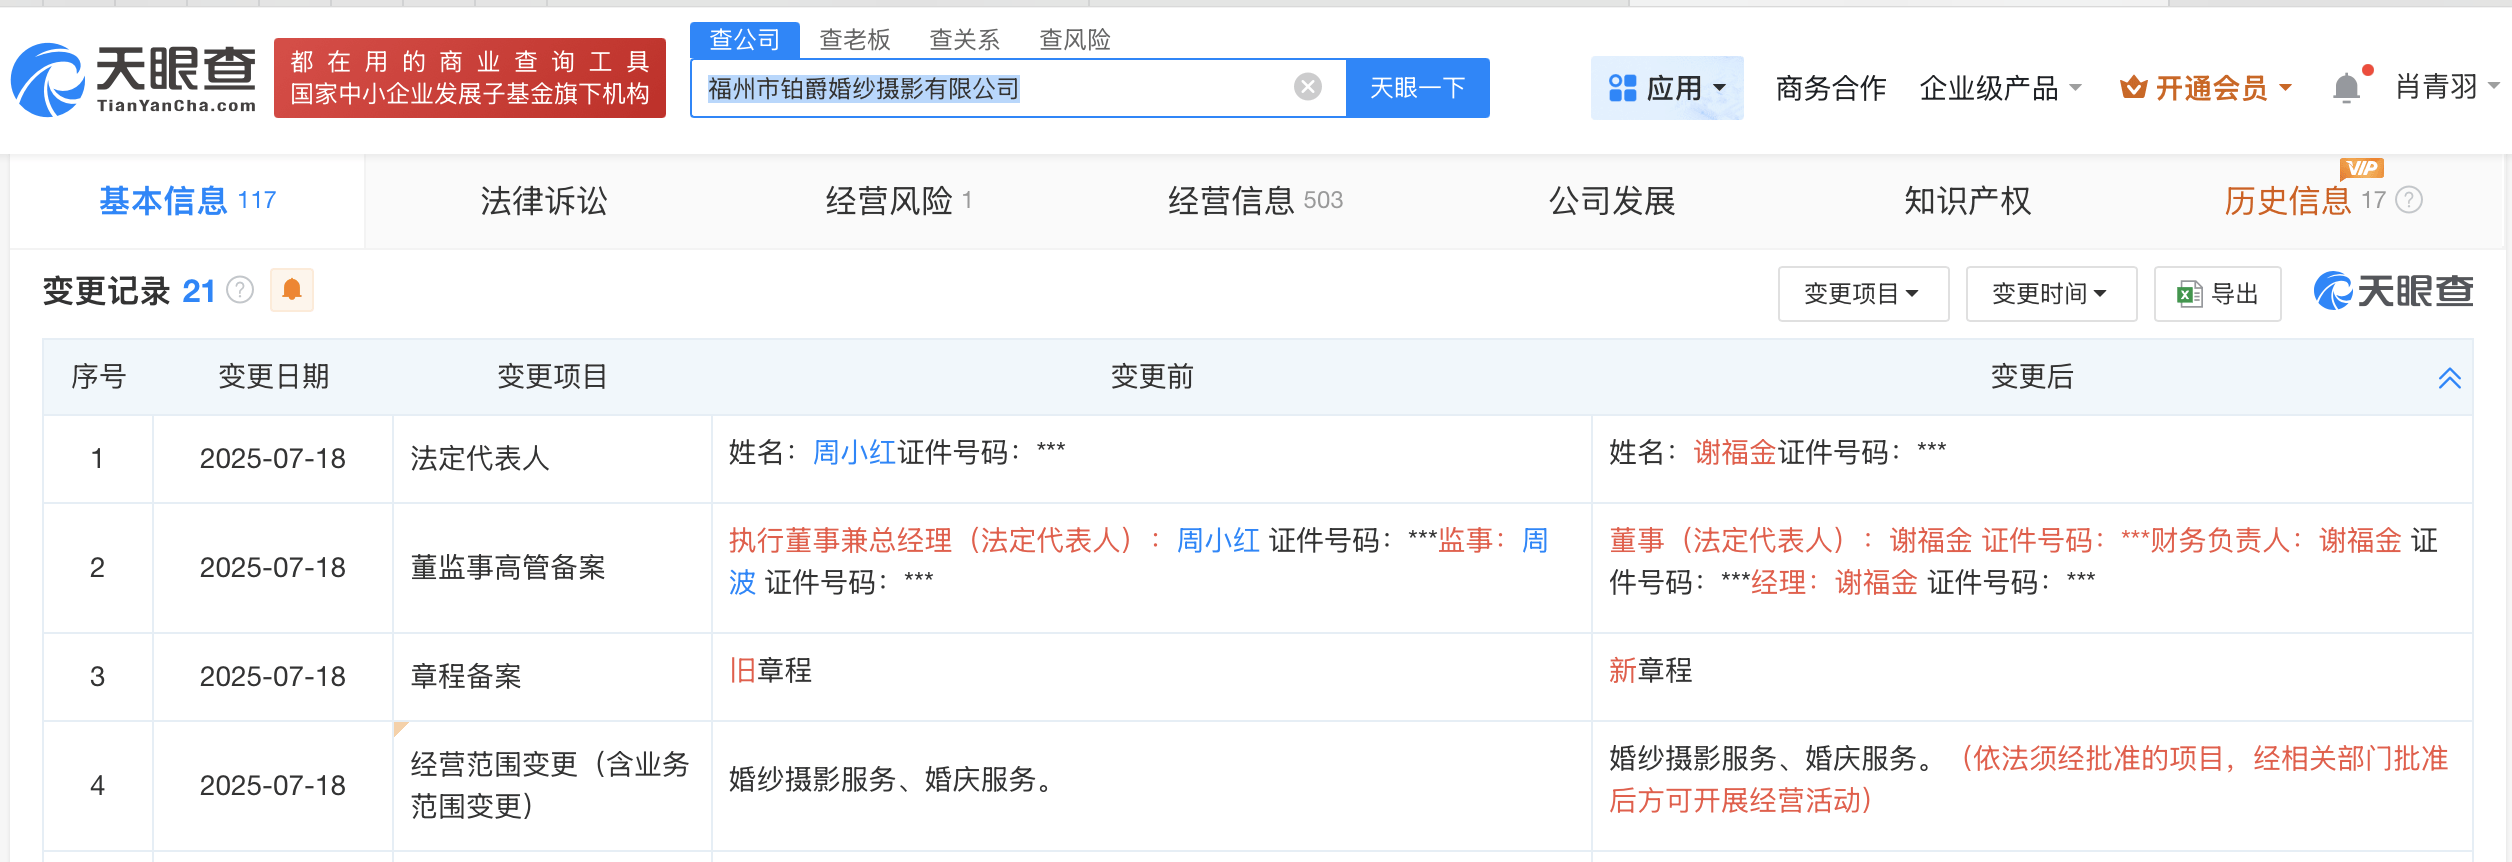The height and width of the screenshot is (862, 2512).
Task: Open the 经营风险 tab
Action: [898, 201]
